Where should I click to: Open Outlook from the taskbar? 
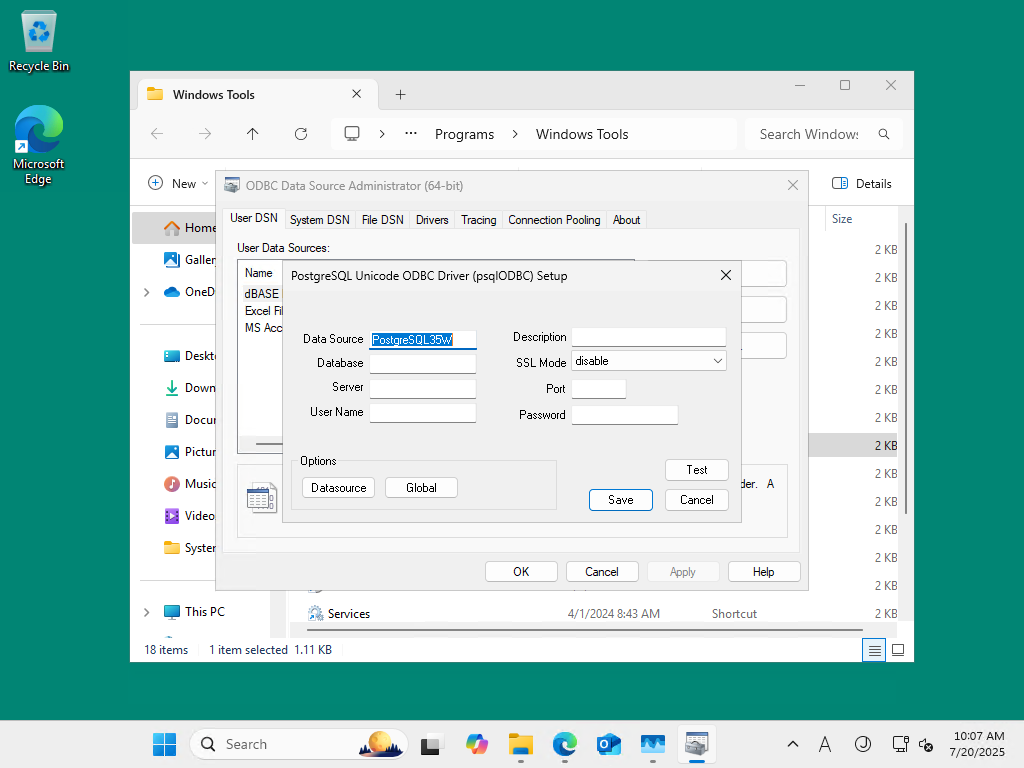pyautogui.click(x=609, y=744)
